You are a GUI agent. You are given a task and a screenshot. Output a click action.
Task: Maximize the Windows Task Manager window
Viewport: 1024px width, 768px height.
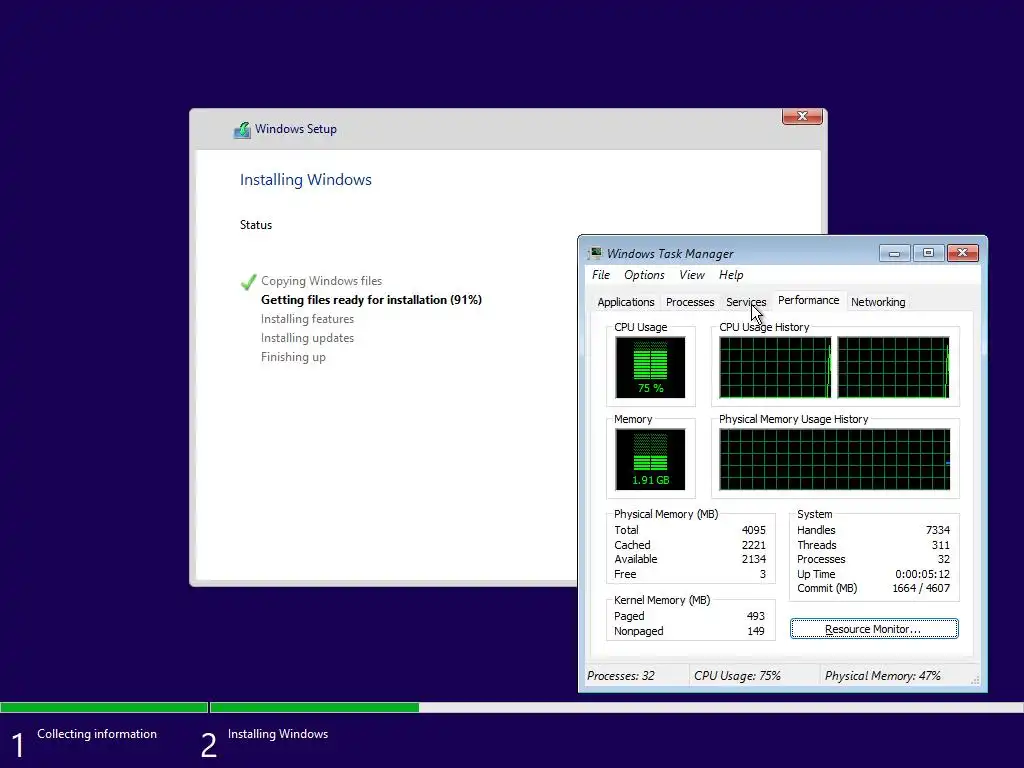click(928, 253)
